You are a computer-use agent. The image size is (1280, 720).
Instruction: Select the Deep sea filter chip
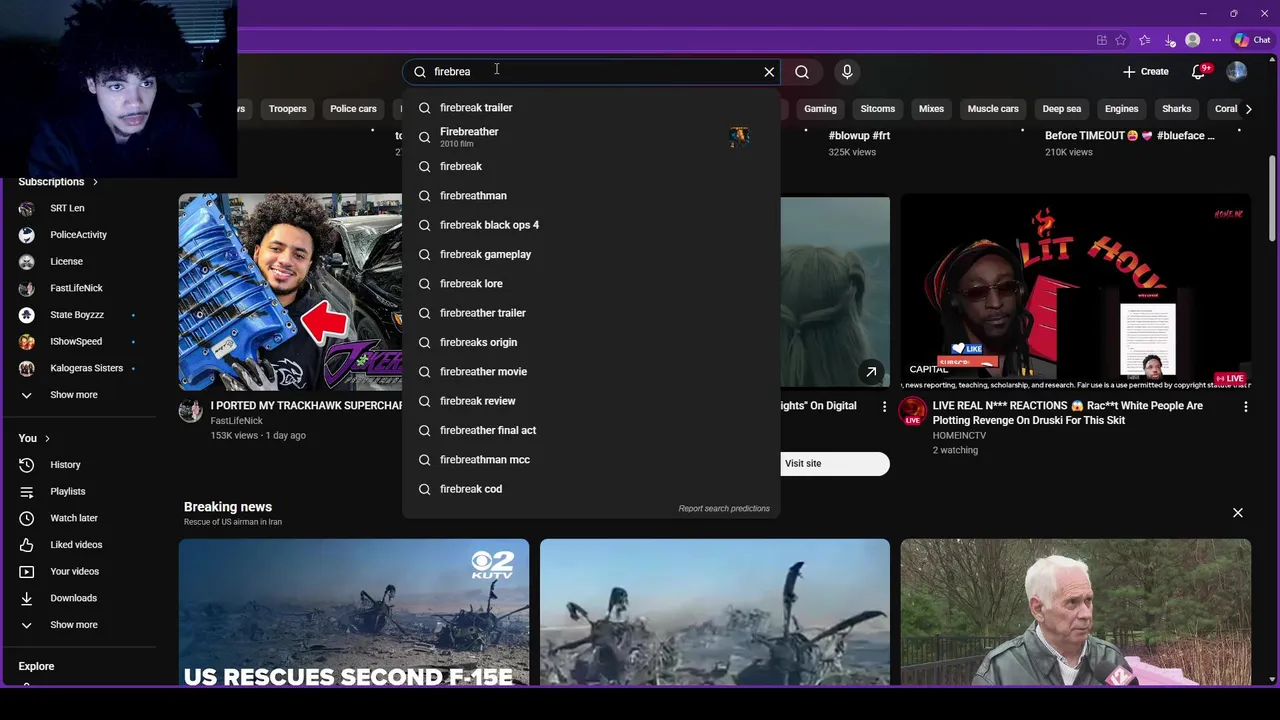[1061, 109]
